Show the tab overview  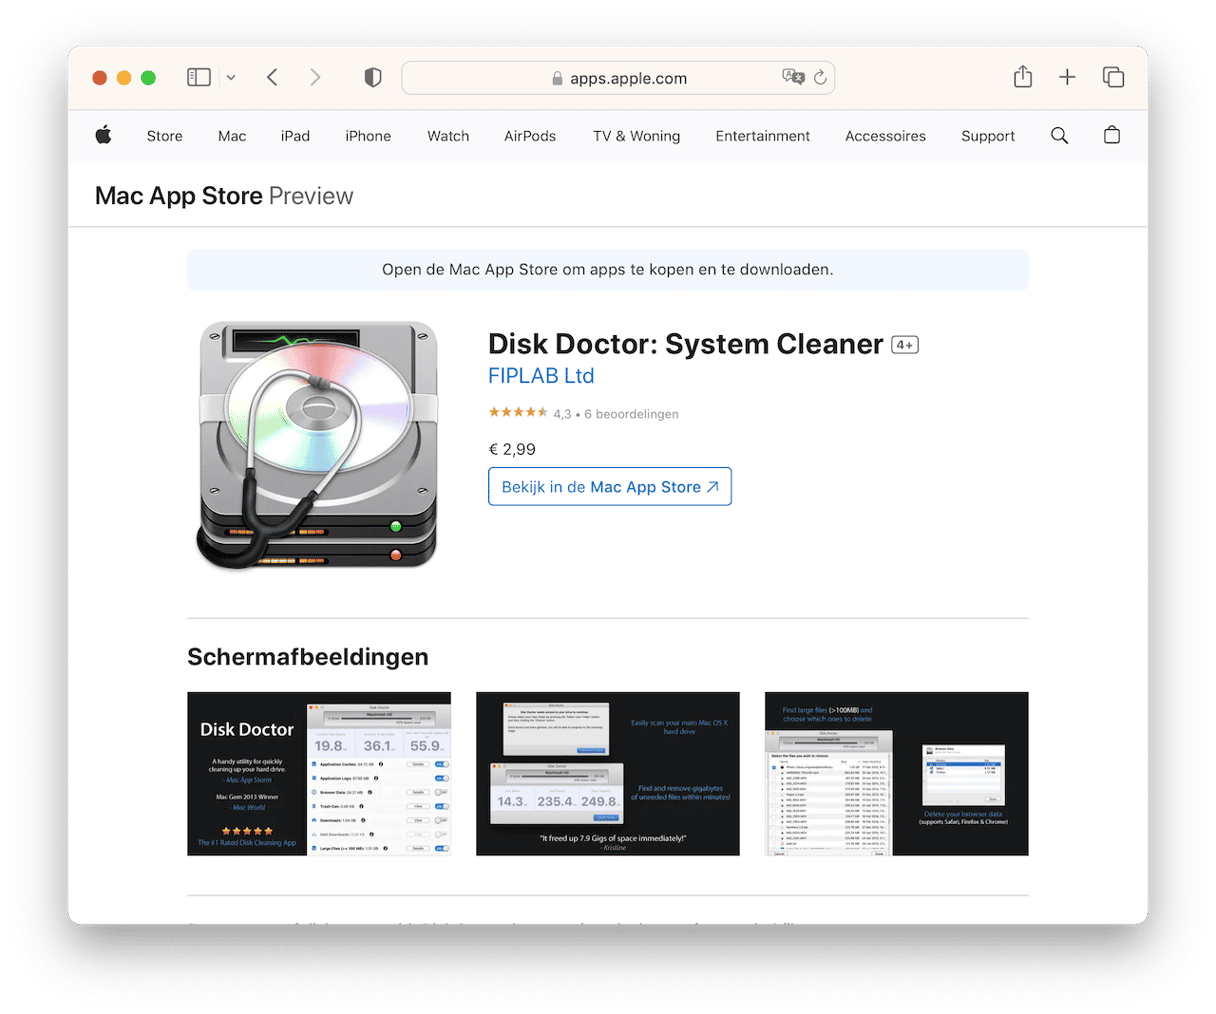(x=1113, y=77)
